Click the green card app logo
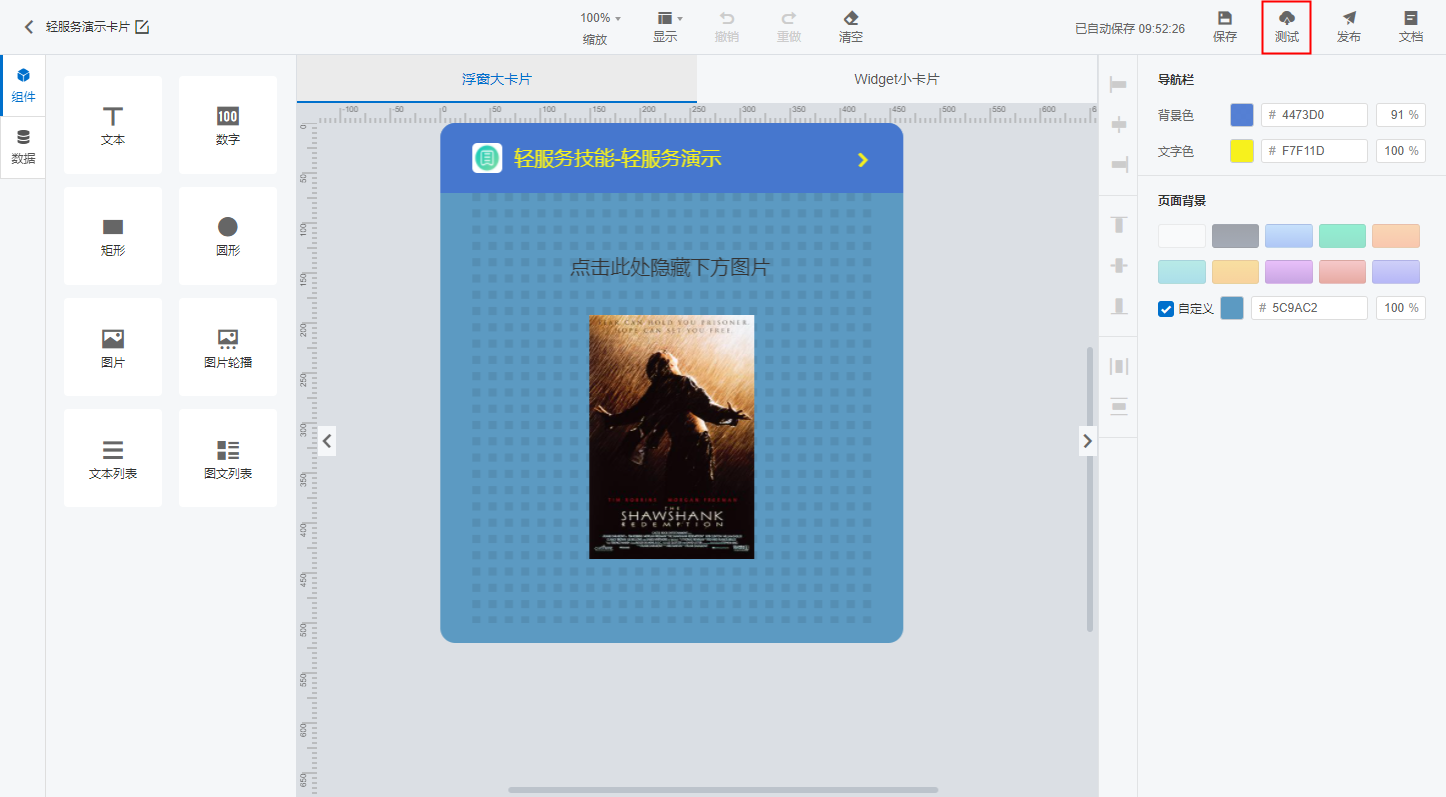1446x797 pixels. point(487,158)
